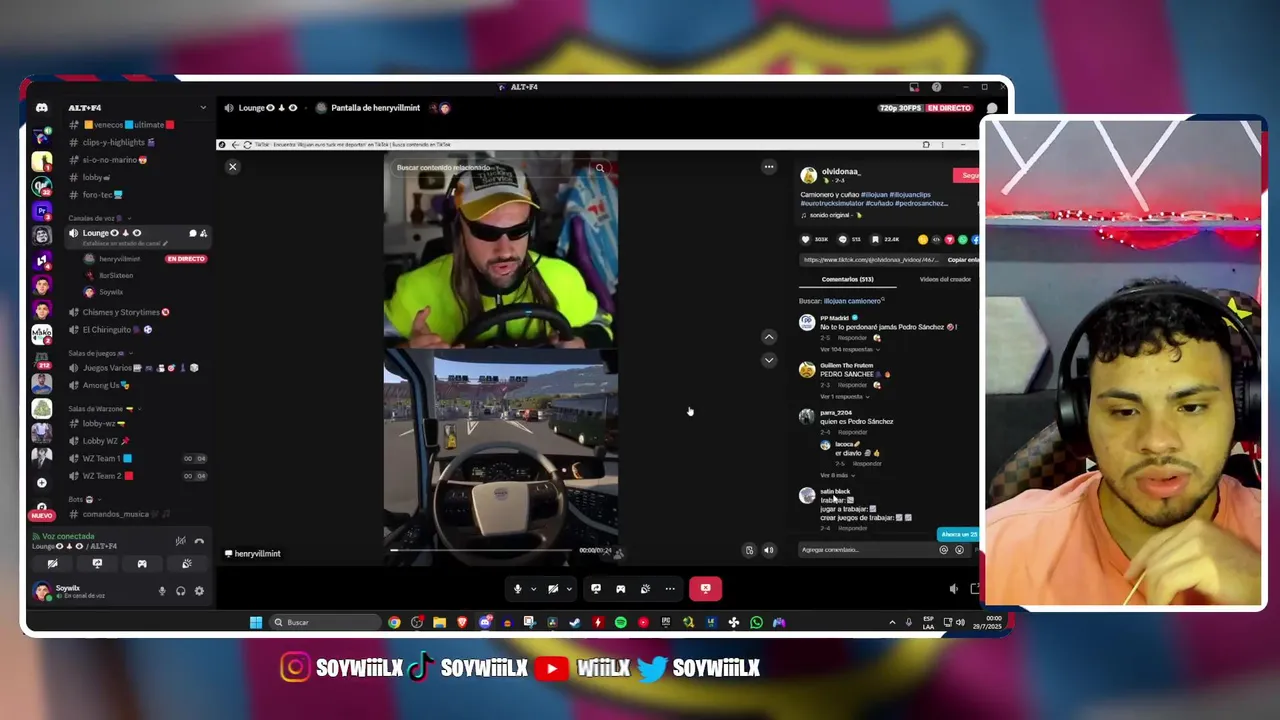The height and width of the screenshot is (720, 1280).
Task: Click illojuan camionero search suggestion
Action: (853, 301)
